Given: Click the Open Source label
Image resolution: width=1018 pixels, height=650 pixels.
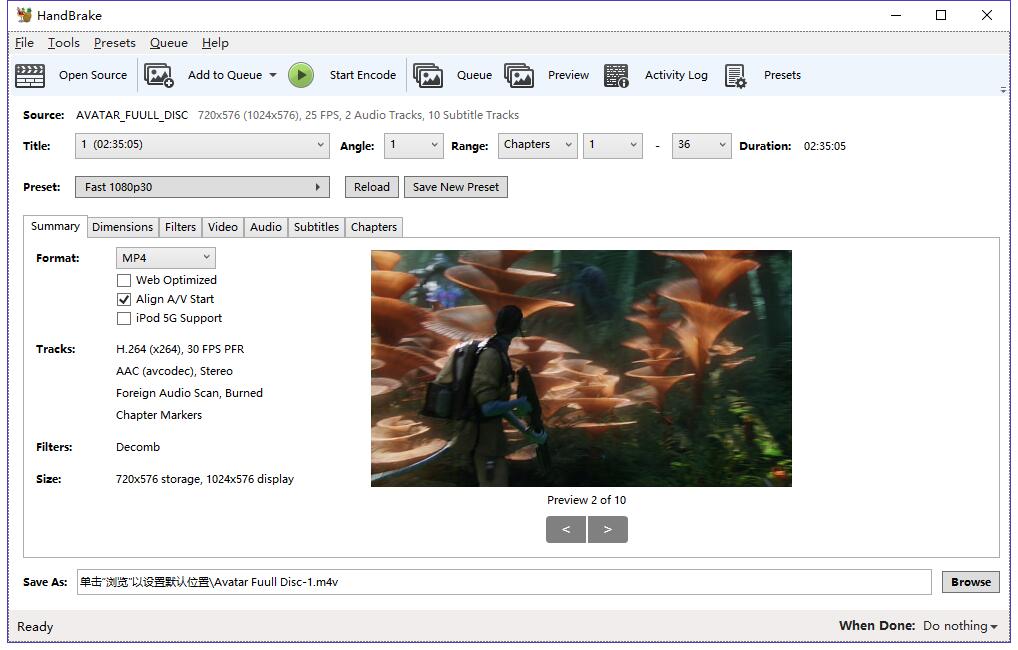Looking at the screenshot, I should tap(93, 75).
